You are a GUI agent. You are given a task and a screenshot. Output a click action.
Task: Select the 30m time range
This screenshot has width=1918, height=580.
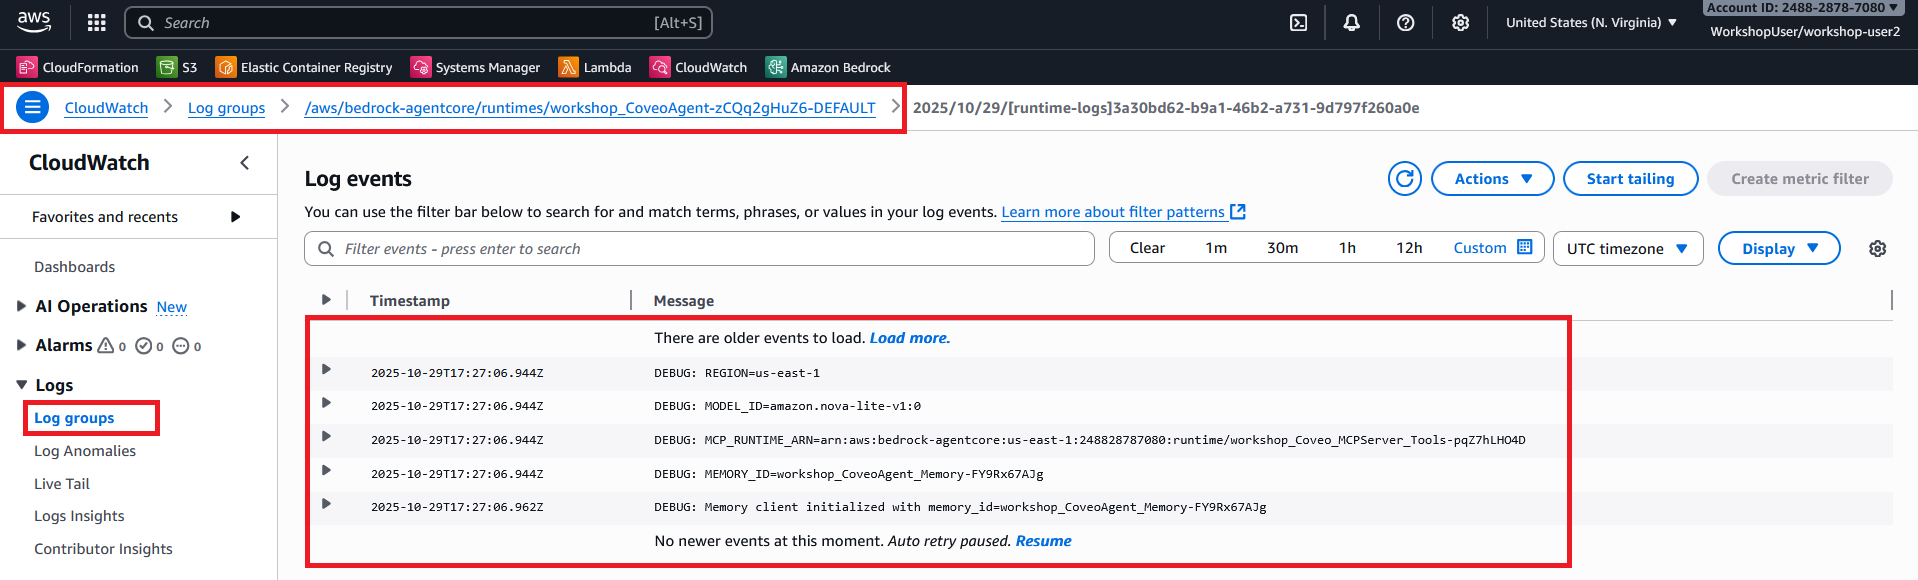tap(1282, 248)
